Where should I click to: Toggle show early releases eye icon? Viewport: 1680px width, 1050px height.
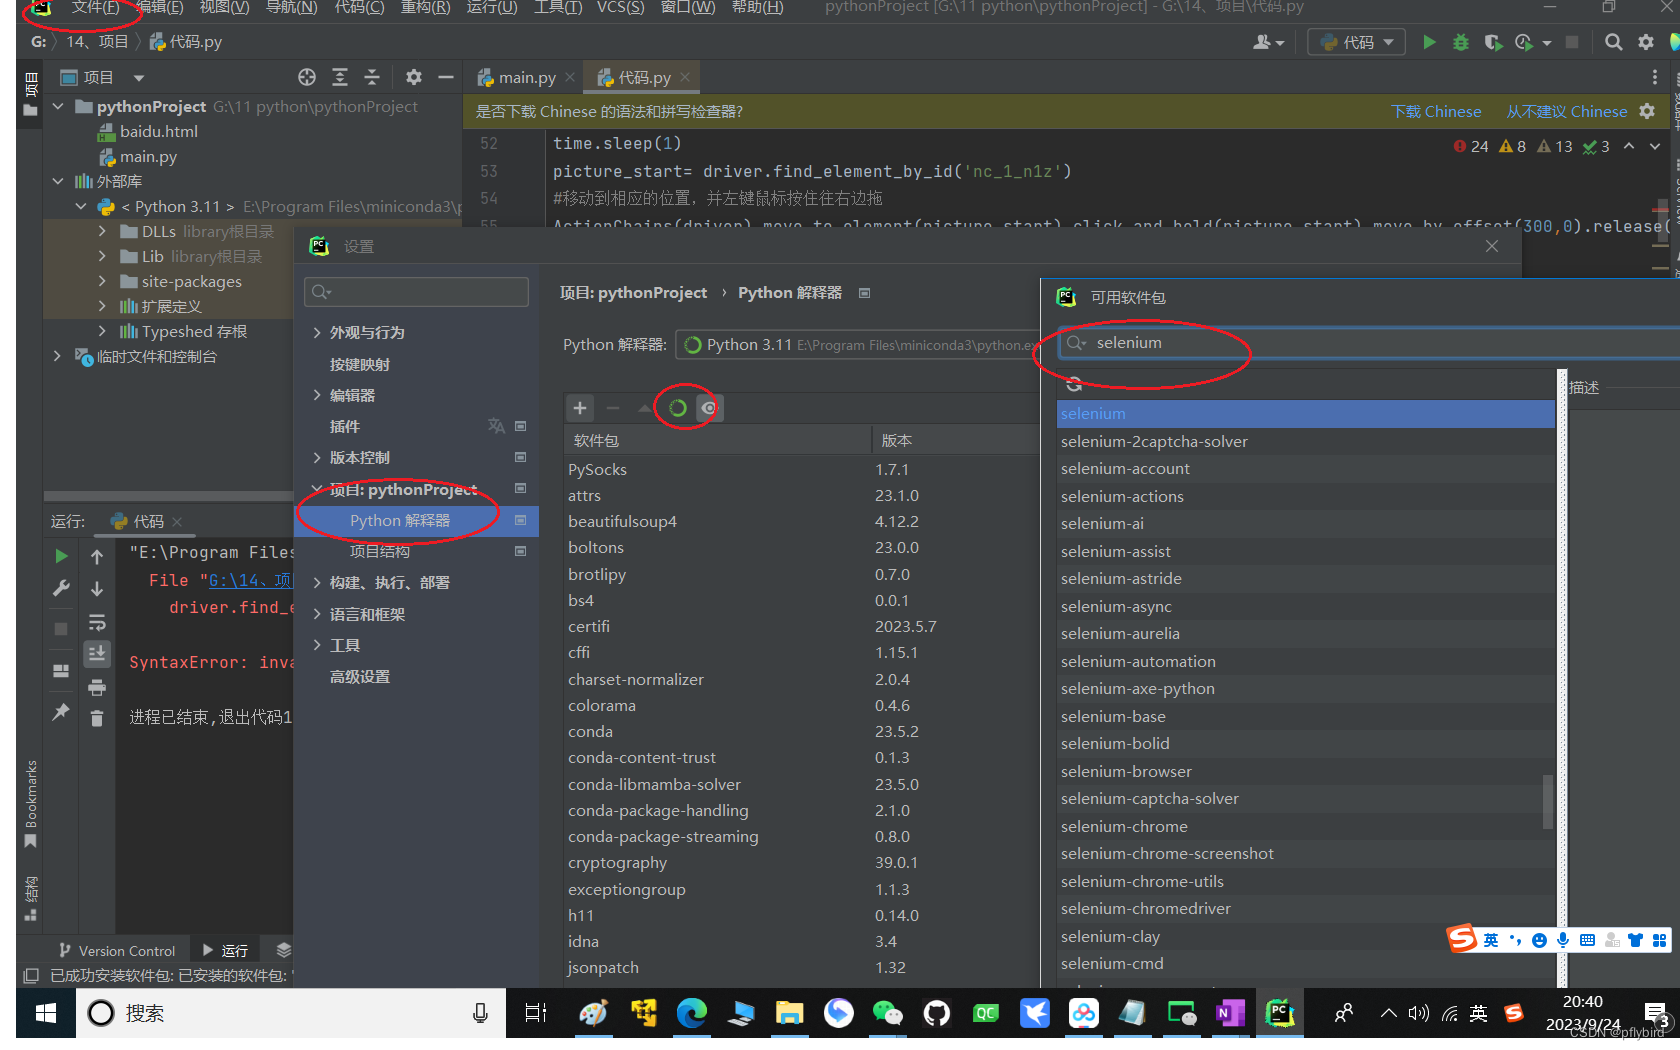[709, 408]
